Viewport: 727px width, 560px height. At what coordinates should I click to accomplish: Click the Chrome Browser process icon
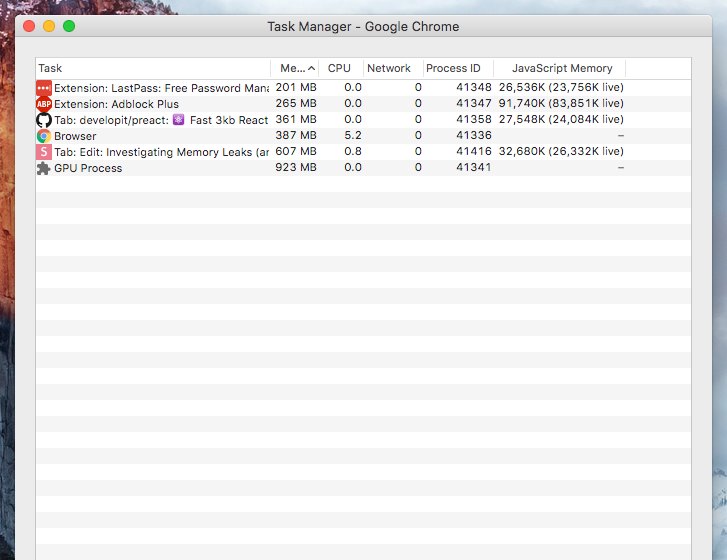[x=44, y=136]
